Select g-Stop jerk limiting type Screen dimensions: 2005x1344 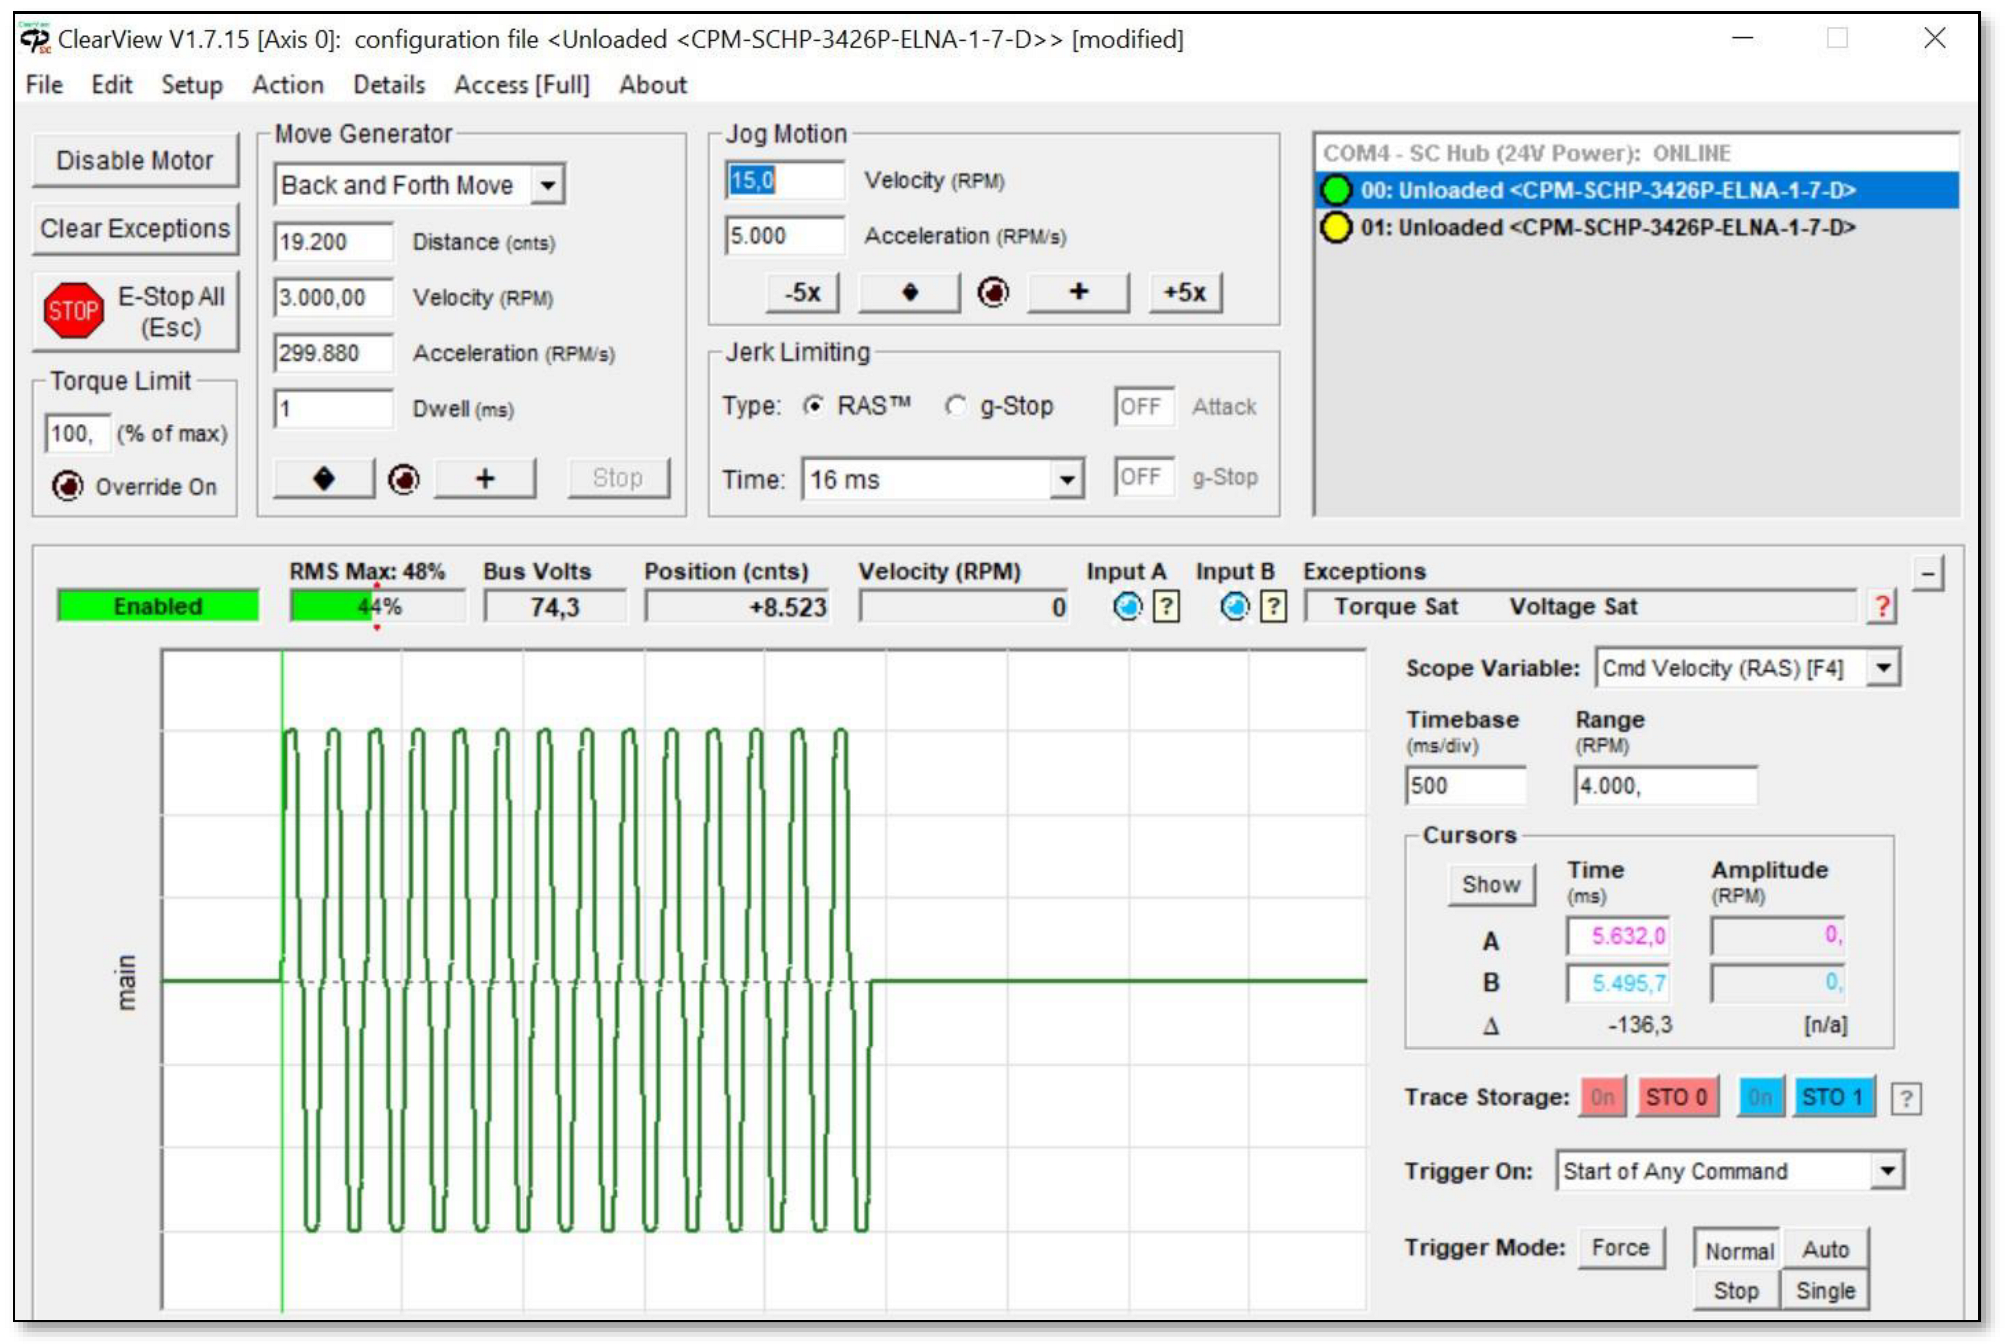956,406
